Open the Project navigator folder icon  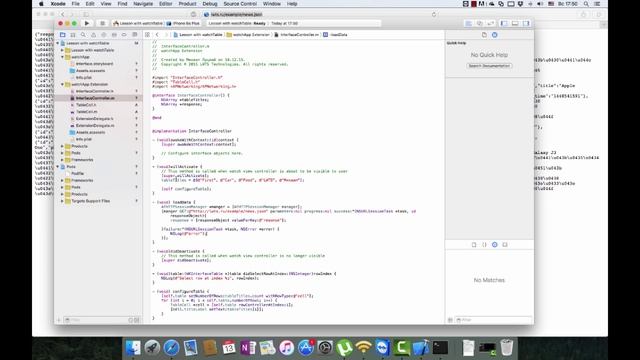[x=62, y=35]
